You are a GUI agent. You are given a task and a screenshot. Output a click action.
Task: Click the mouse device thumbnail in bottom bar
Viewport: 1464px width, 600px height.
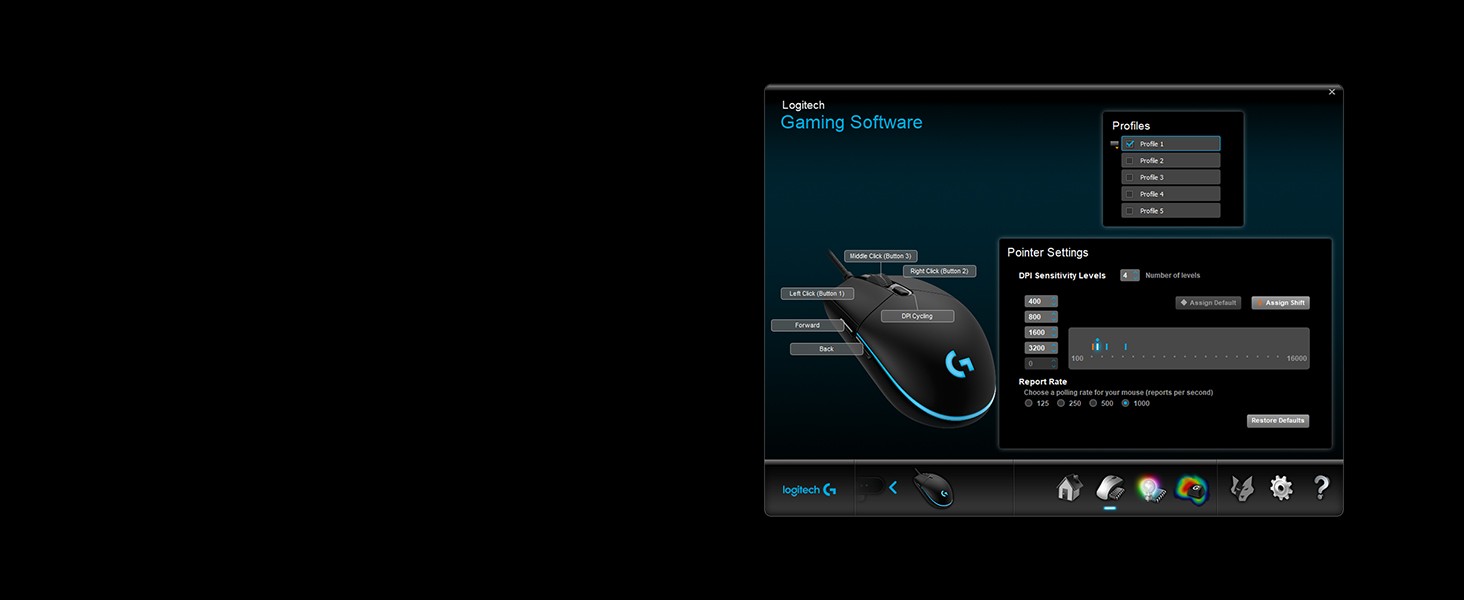pos(933,489)
